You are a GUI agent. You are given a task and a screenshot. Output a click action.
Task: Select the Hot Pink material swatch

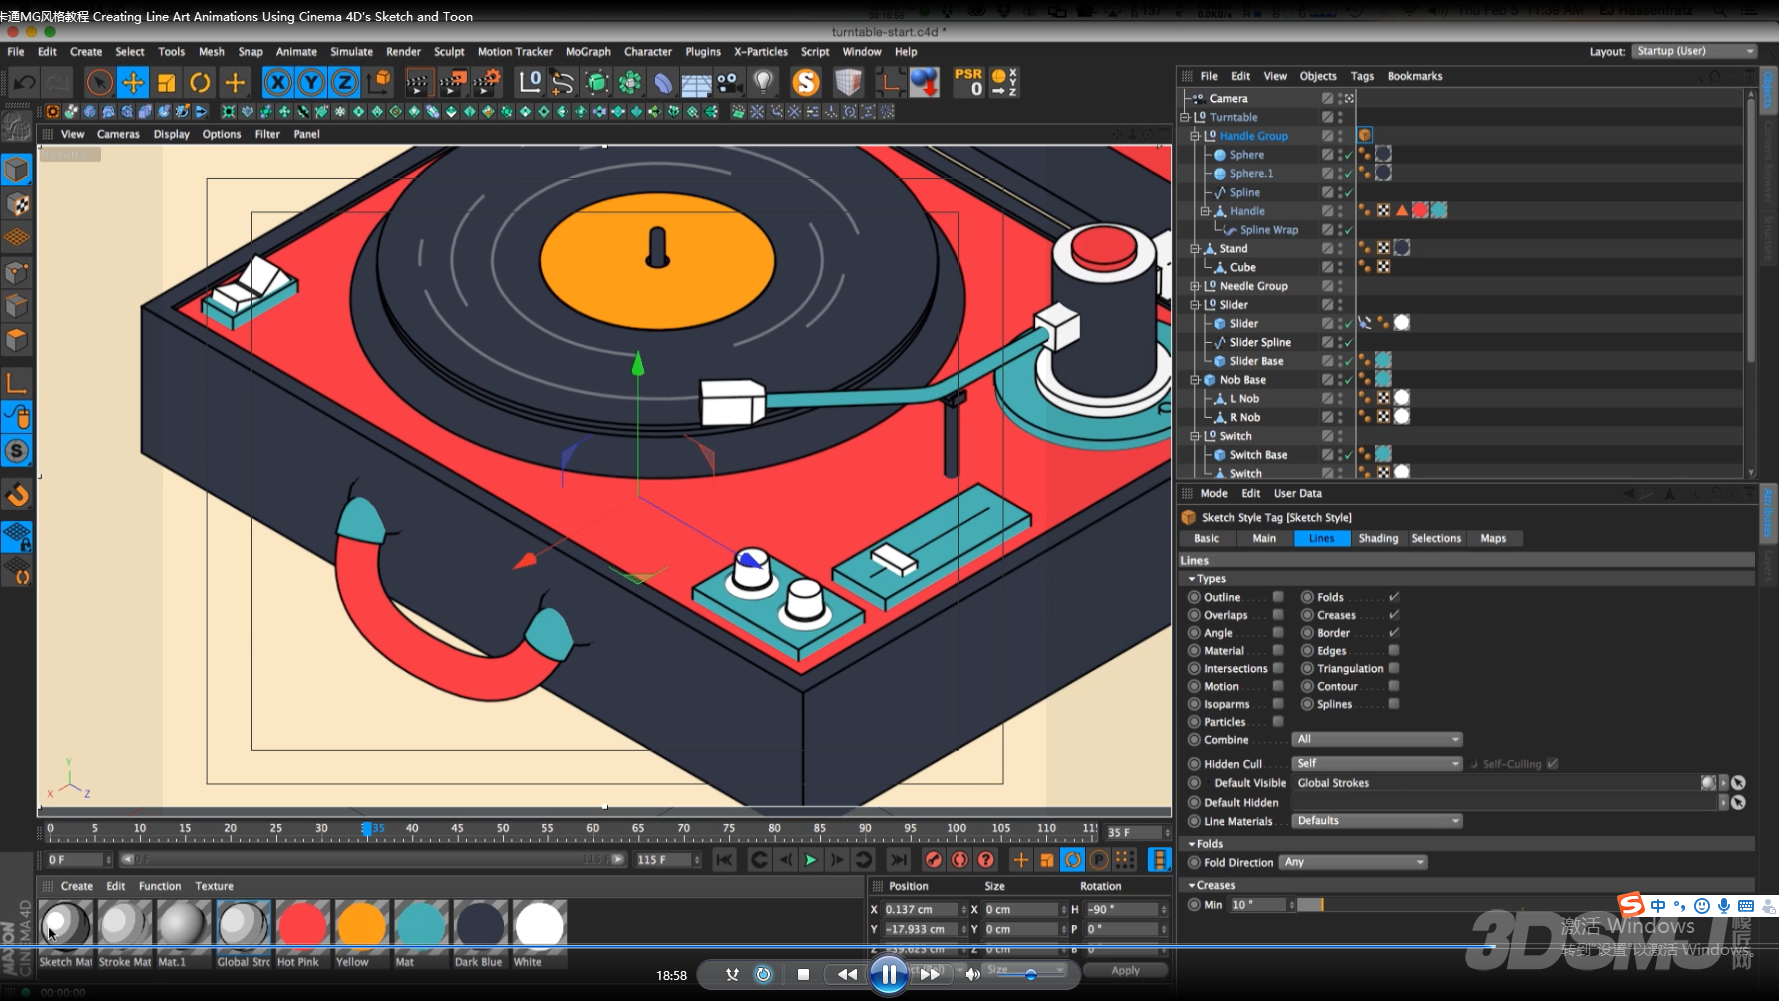302,927
